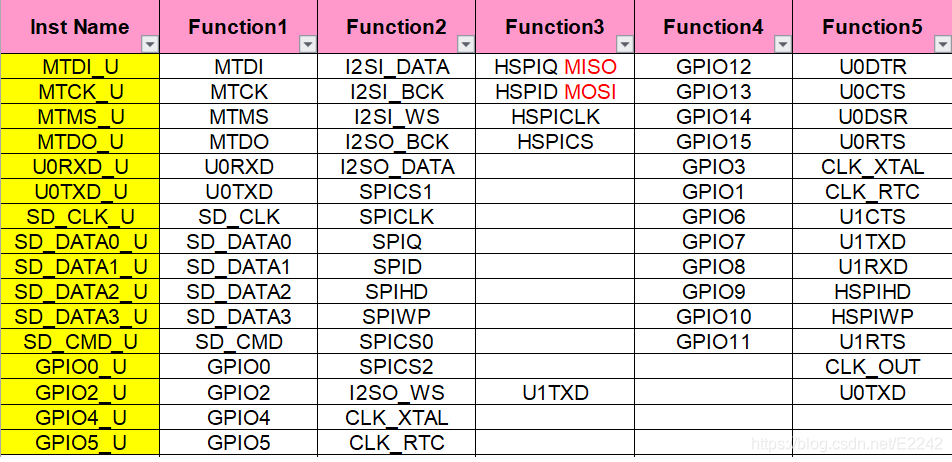
Task: Click the GPIO12 cell in Function4
Action: pyautogui.click(x=713, y=67)
